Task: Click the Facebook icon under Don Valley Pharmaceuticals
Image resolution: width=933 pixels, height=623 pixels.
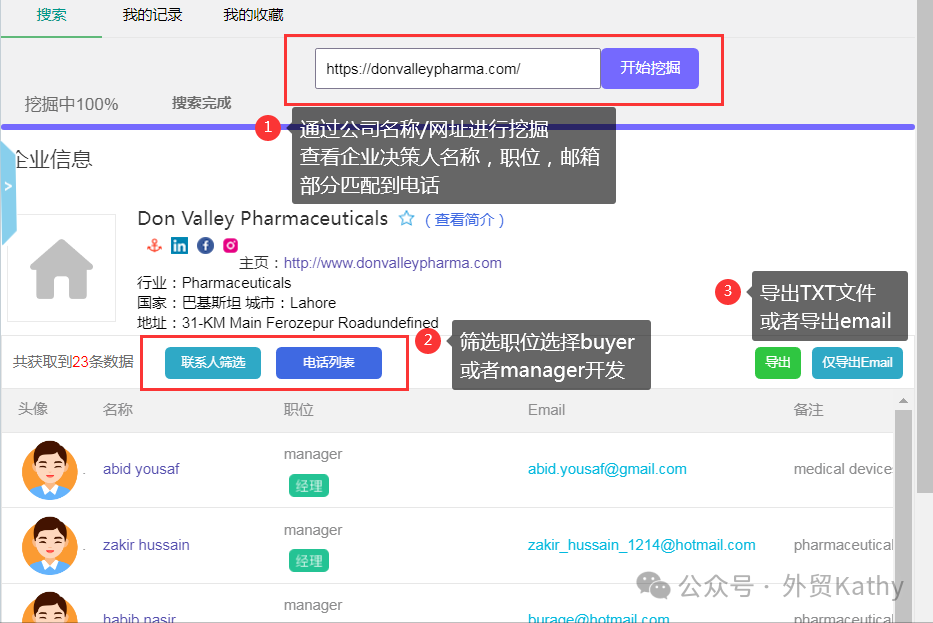Action: coord(204,244)
